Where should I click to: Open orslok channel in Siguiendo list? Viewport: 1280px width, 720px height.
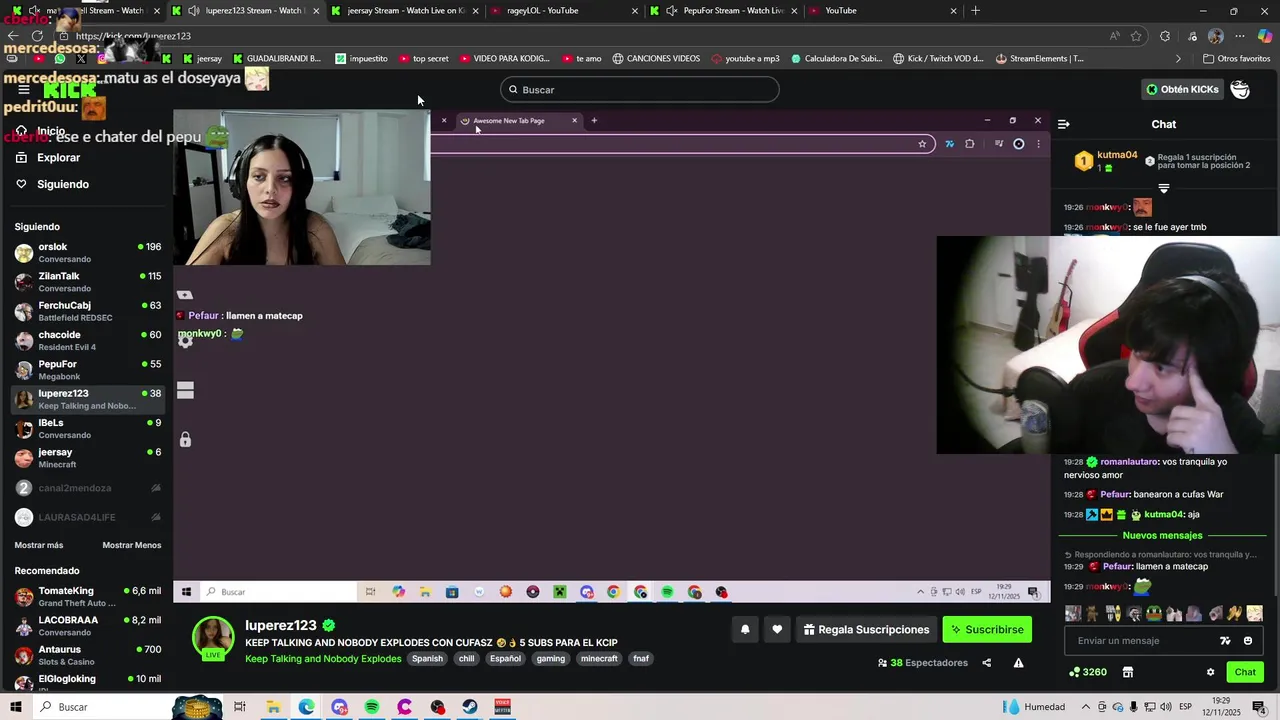(x=87, y=253)
